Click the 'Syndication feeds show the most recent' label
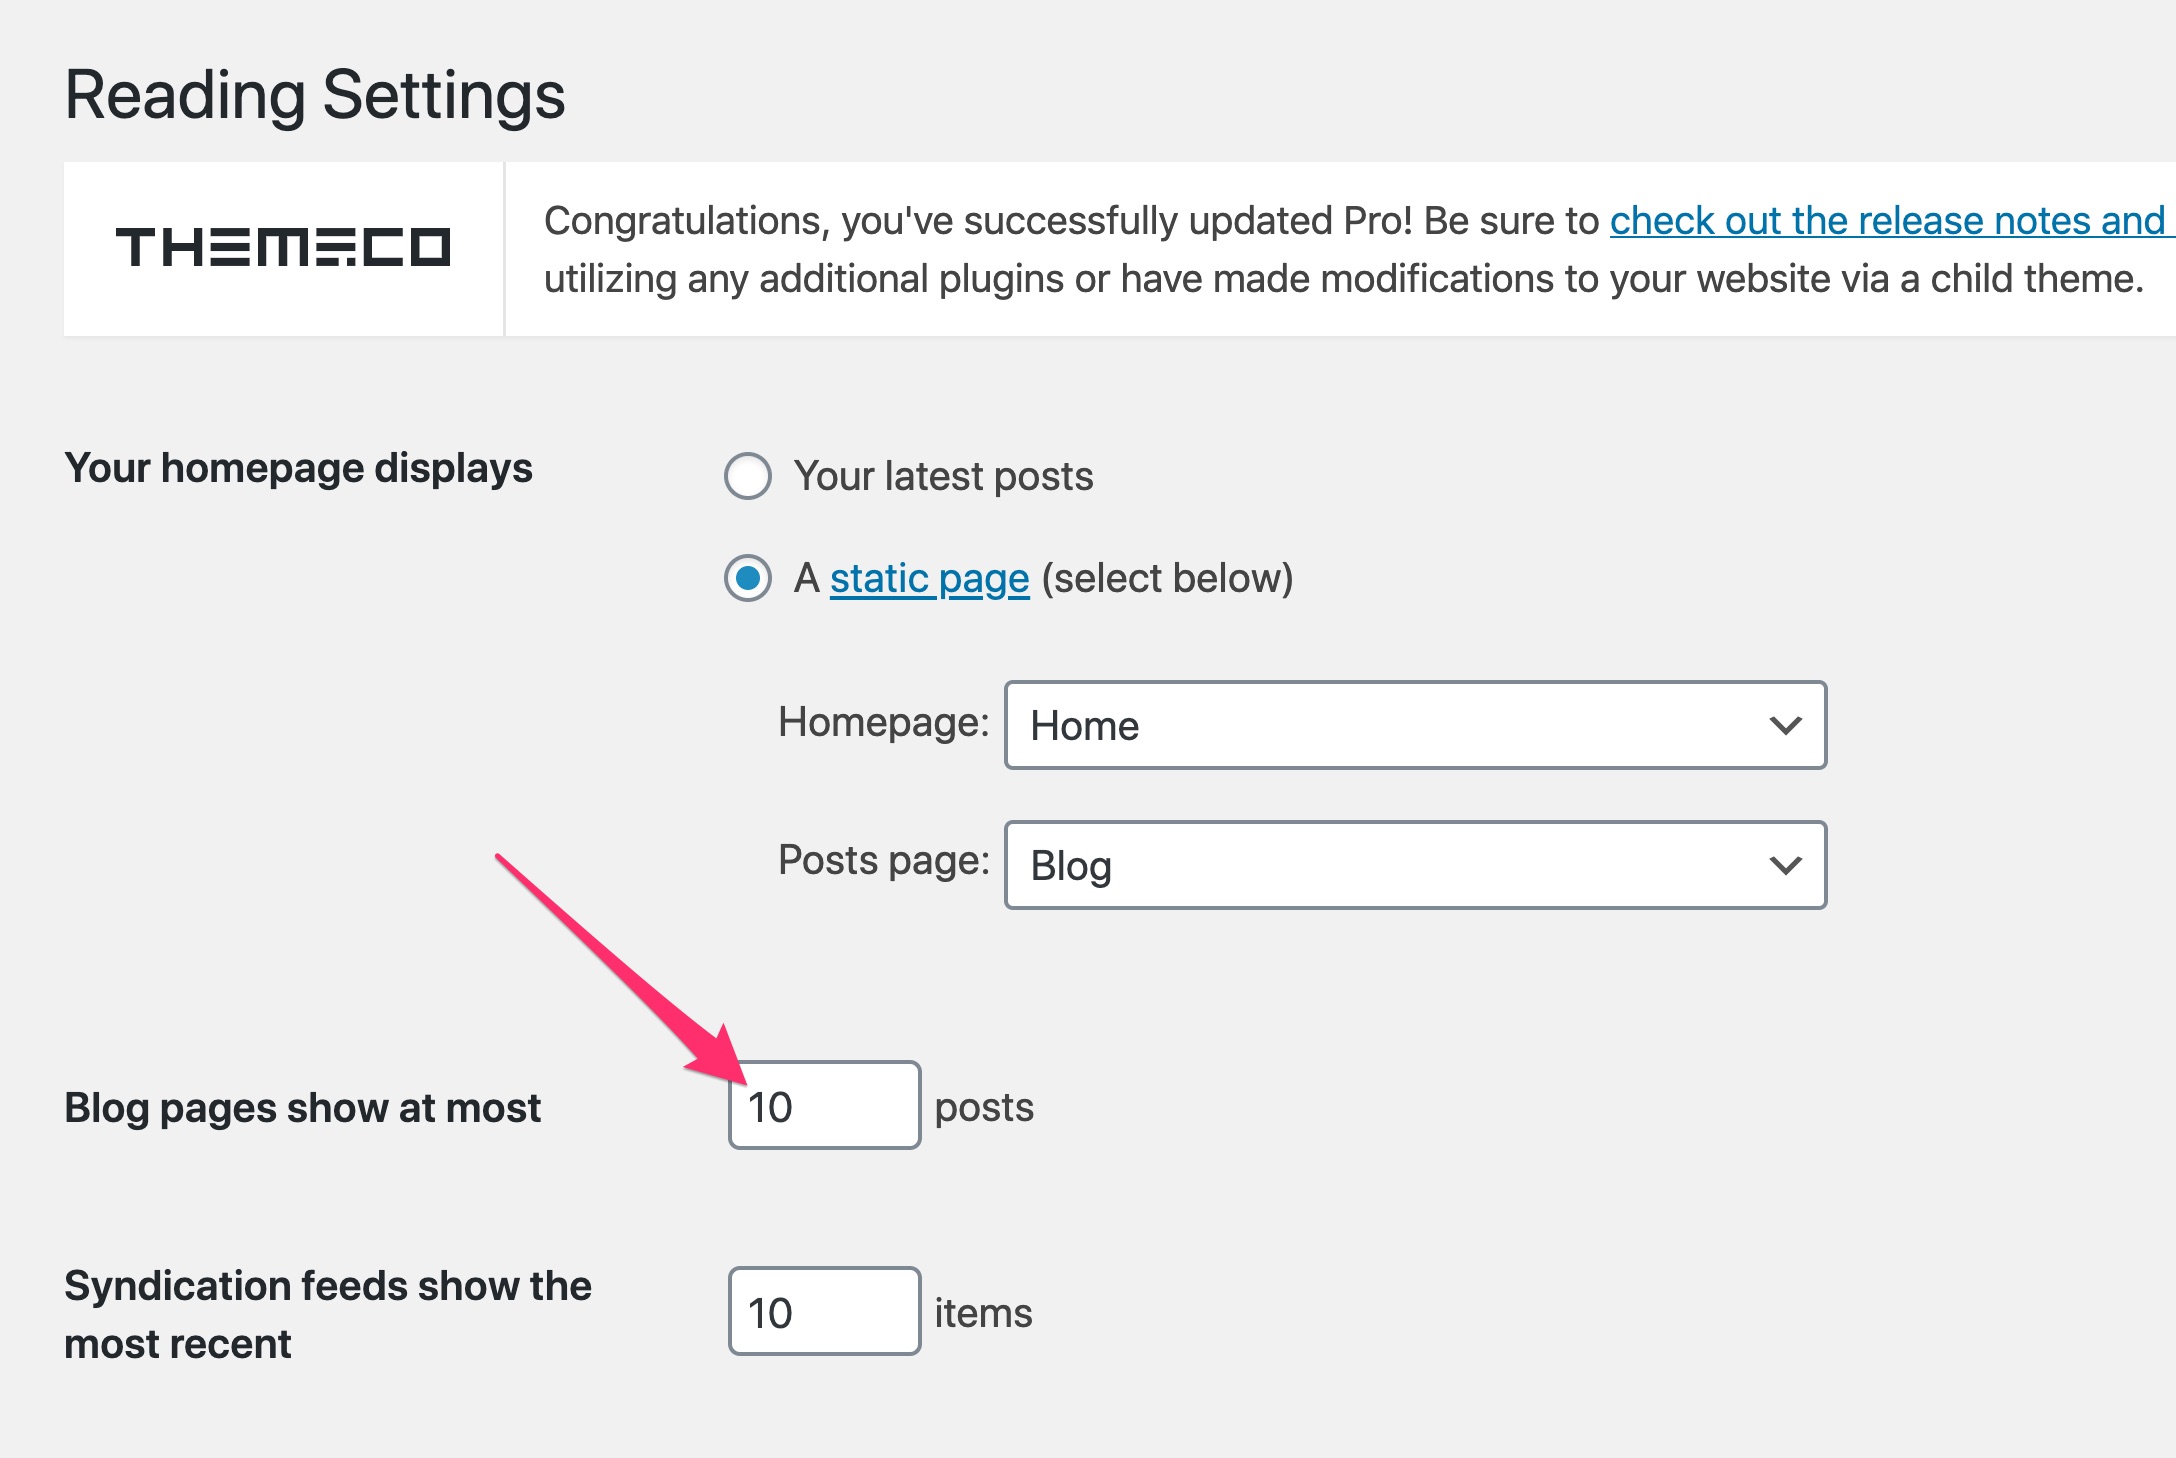This screenshot has width=2176, height=1458. coord(327,1314)
